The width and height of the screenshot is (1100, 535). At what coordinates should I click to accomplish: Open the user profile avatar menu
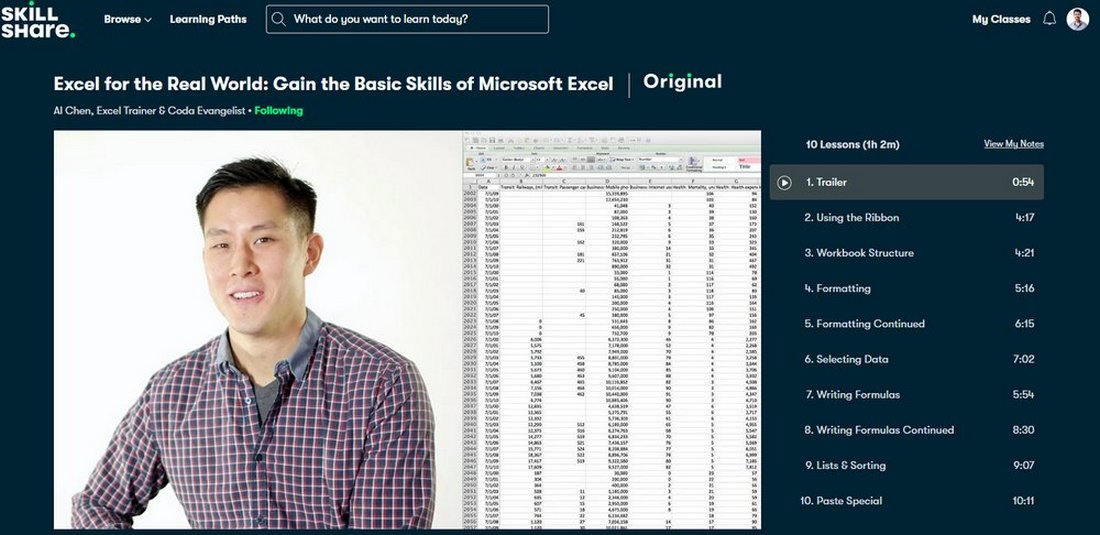1078,19
